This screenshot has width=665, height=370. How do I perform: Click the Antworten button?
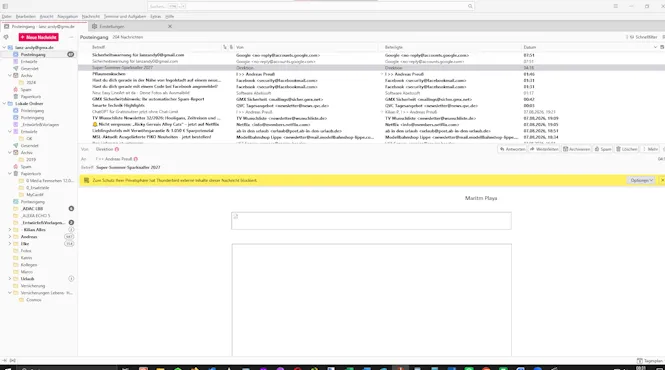[x=512, y=149]
